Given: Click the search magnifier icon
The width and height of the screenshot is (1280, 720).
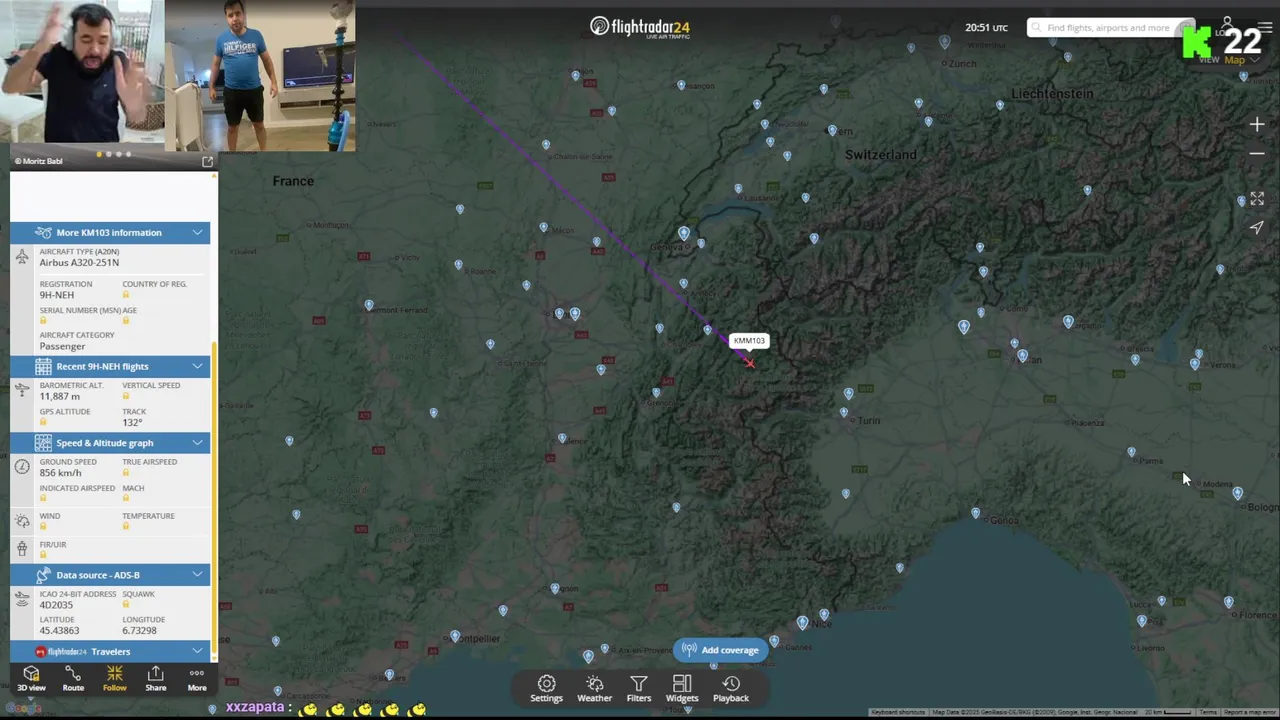Looking at the screenshot, I should coord(1036,28).
